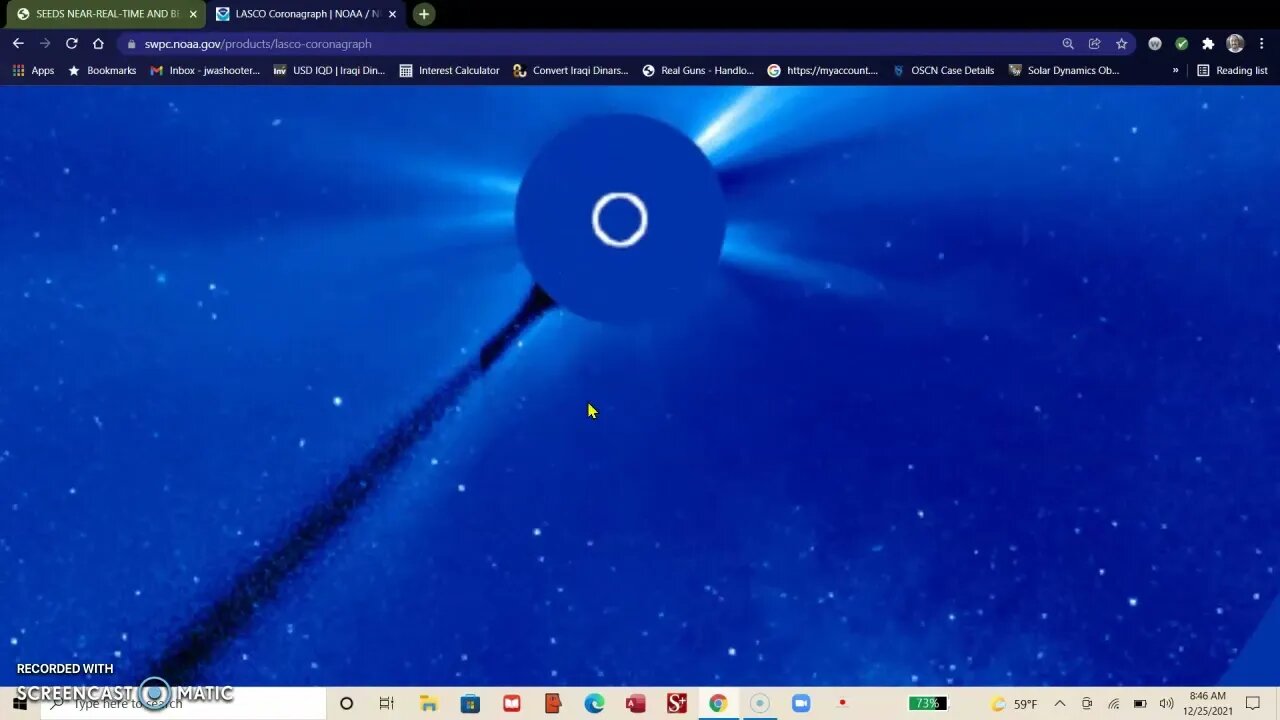Open the Convert Iraqi Dinars bookmark
This screenshot has width=1280, height=720.
point(570,71)
